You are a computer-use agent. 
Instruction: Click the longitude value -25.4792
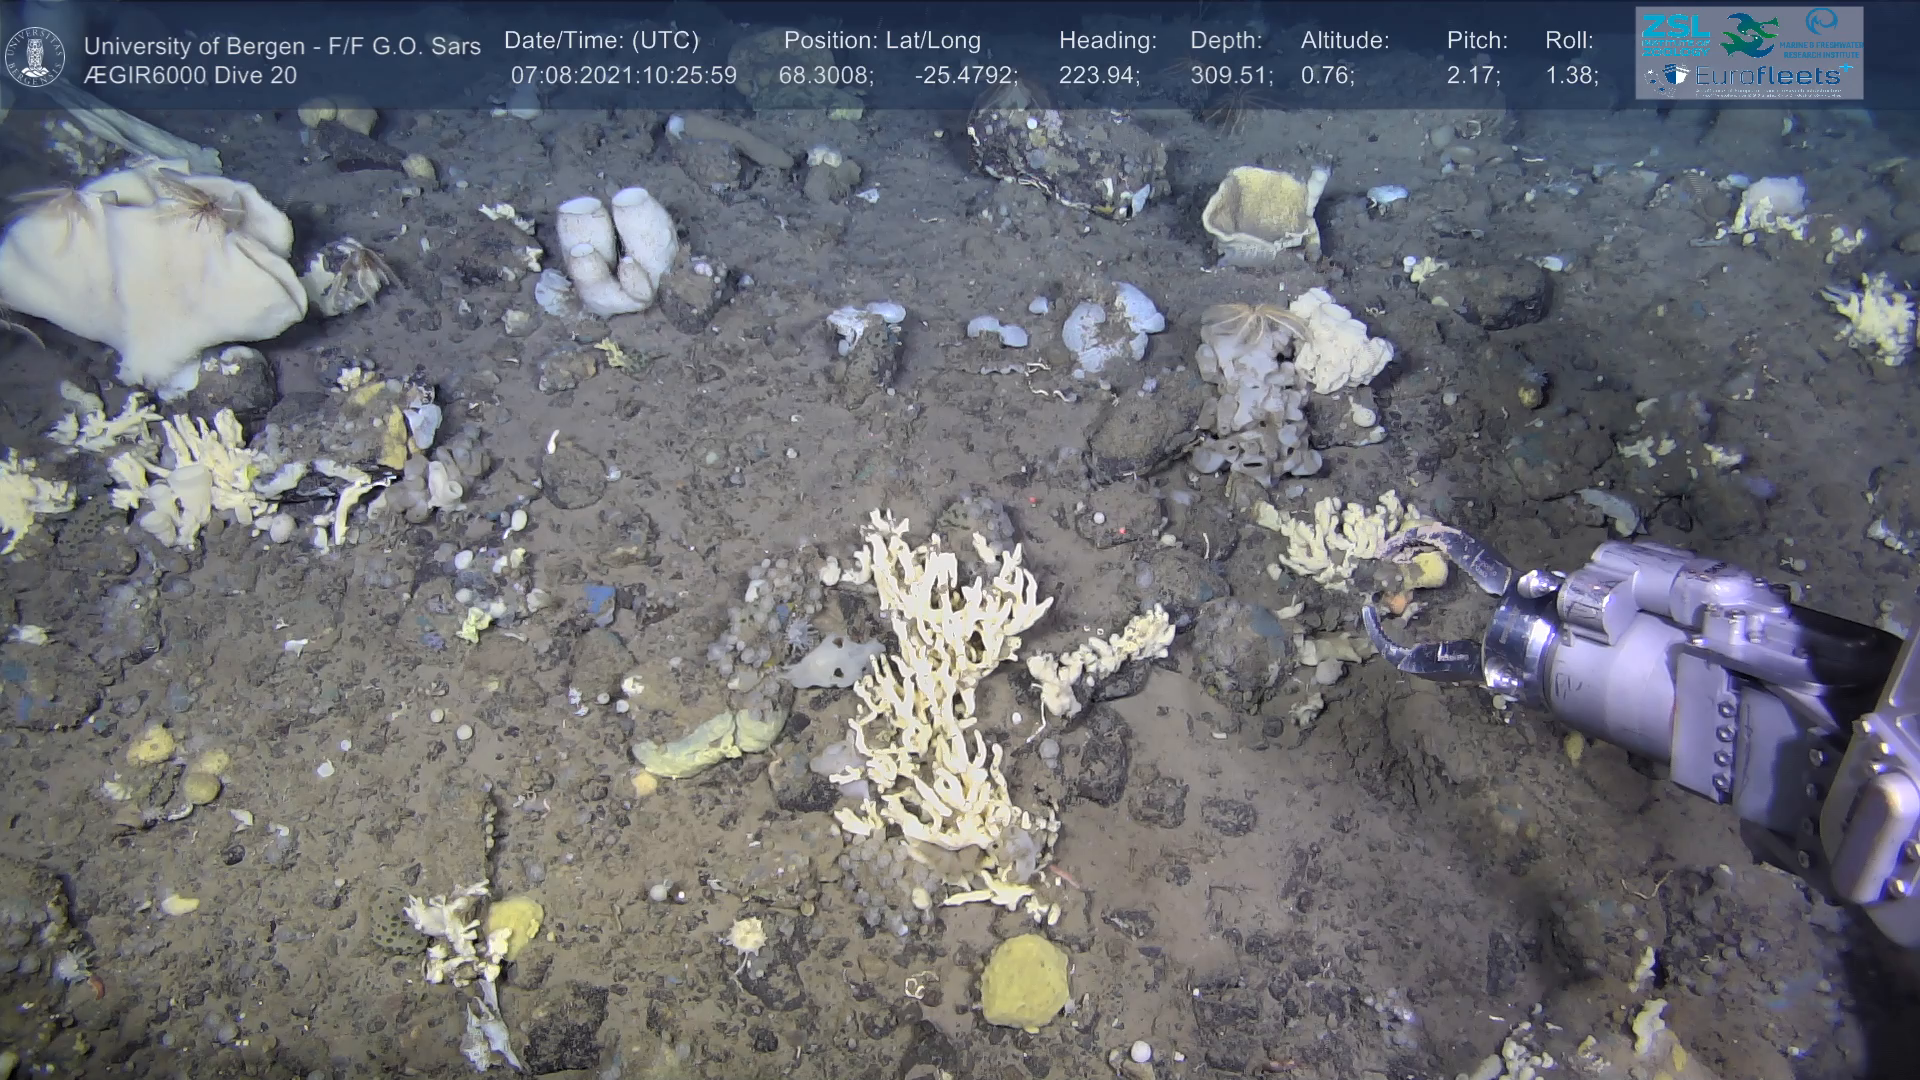point(965,76)
